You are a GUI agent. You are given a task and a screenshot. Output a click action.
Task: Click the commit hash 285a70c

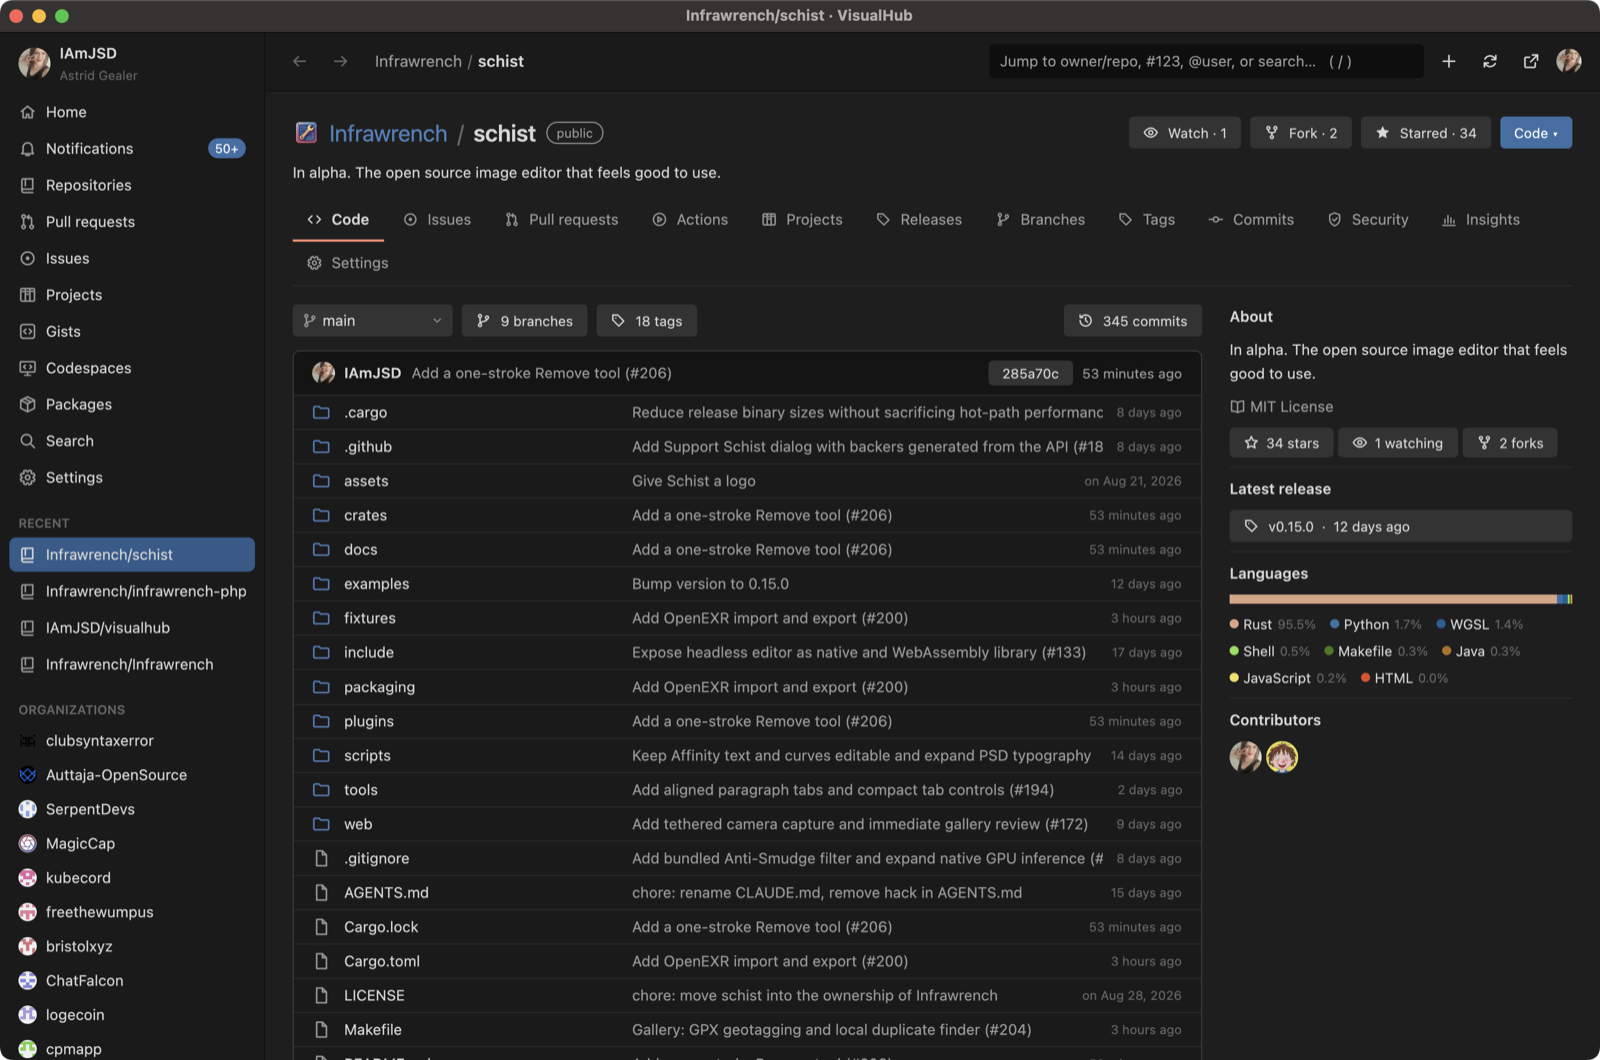coord(1030,373)
